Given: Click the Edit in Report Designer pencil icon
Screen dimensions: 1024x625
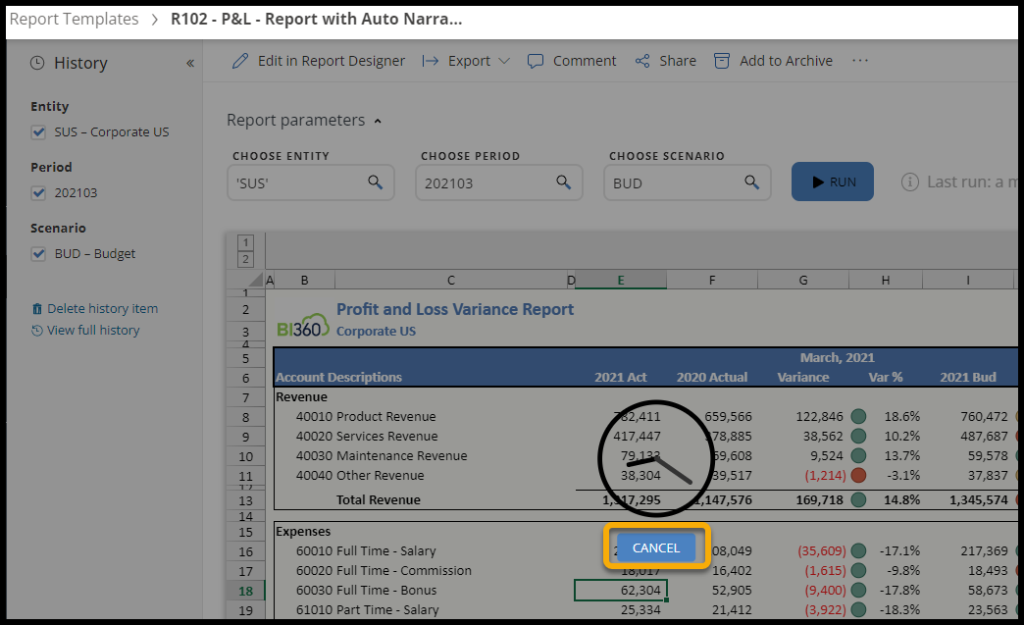Looking at the screenshot, I should coord(240,61).
